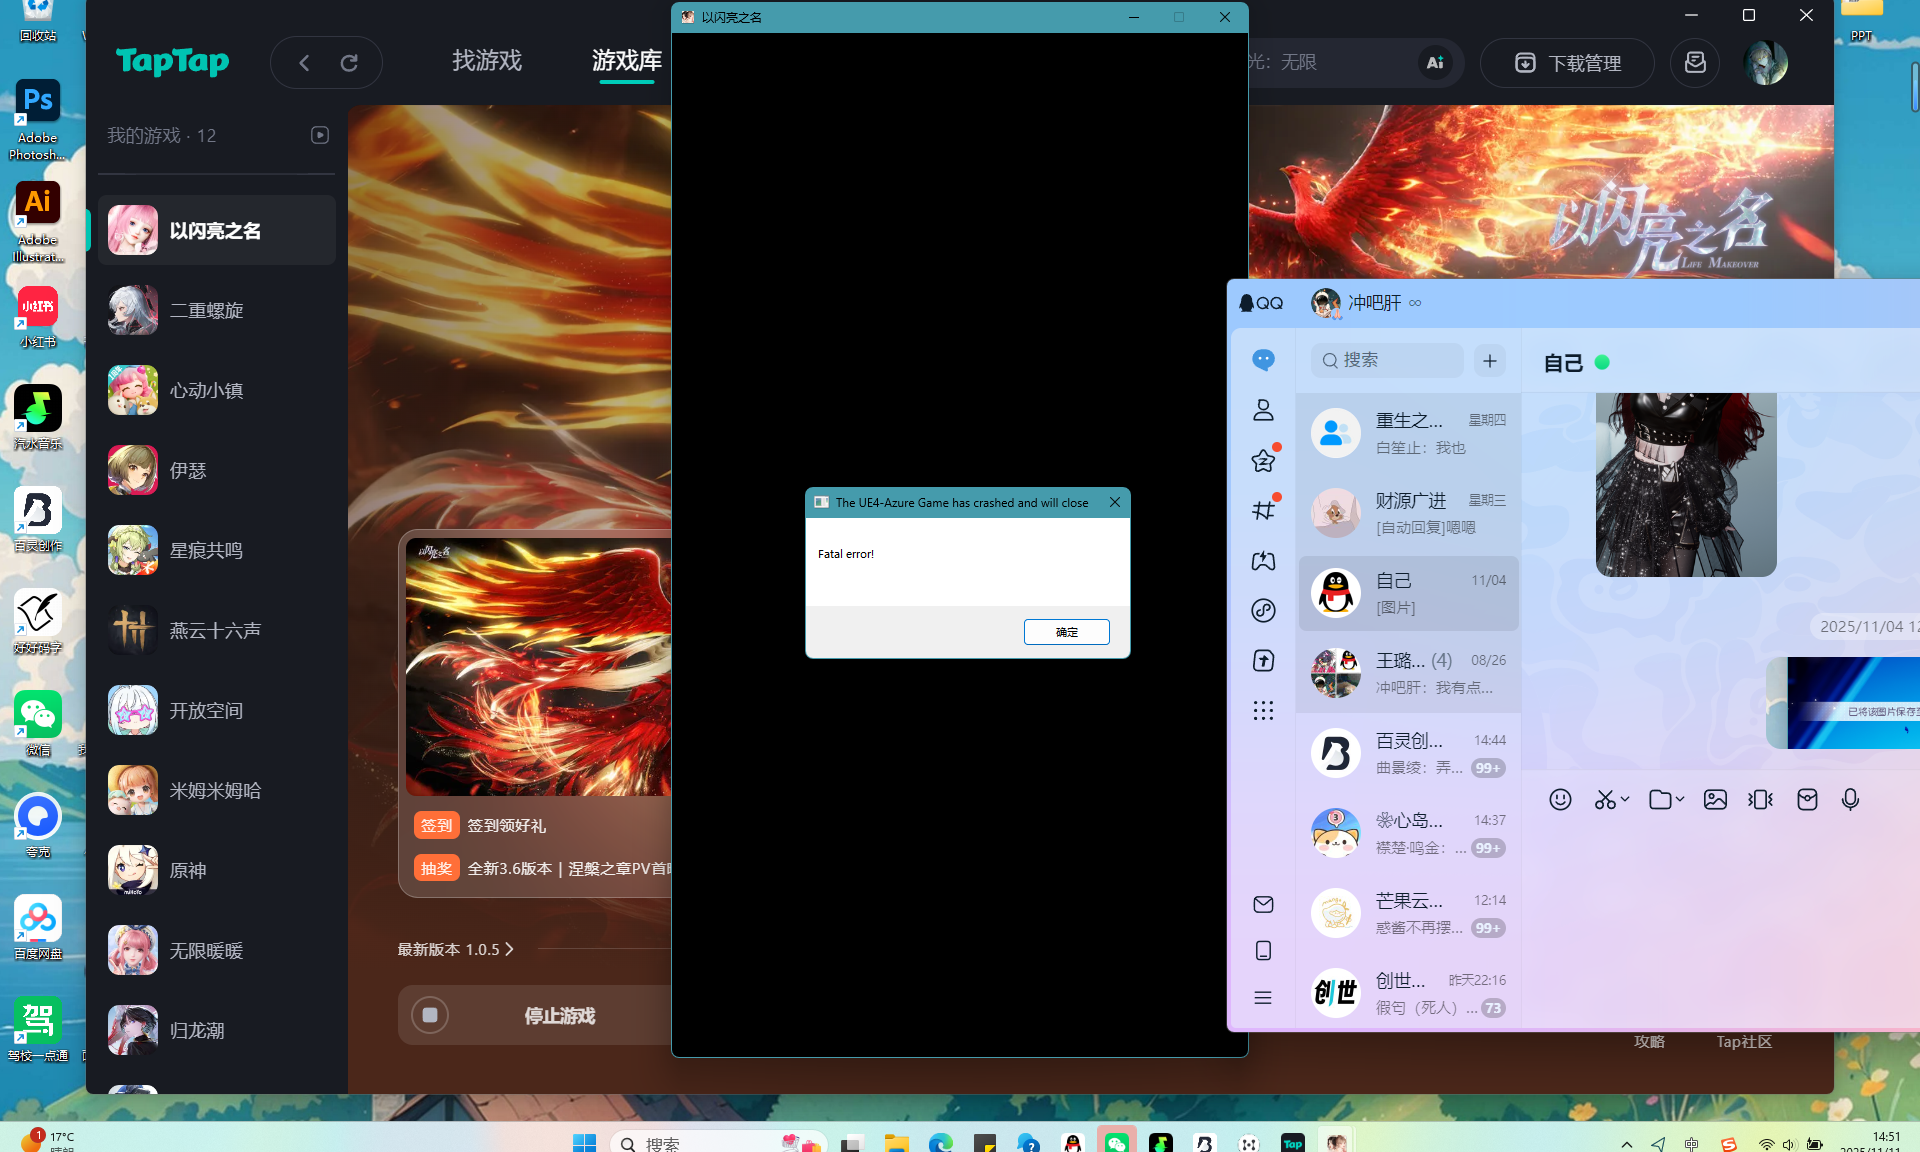The height and width of the screenshot is (1152, 1920).
Task: Open 攻略 tab in TapTap
Action: tap(1650, 1041)
